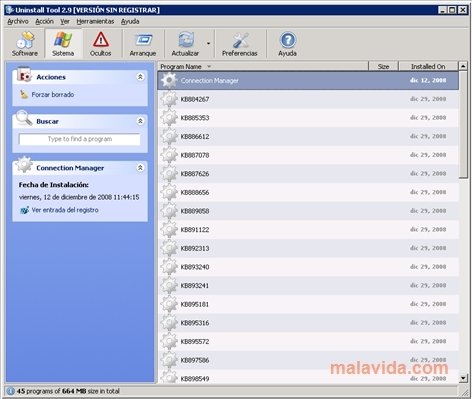472x399 pixels.
Task: Collapse the Connection Manager details panel
Action: 140,168
